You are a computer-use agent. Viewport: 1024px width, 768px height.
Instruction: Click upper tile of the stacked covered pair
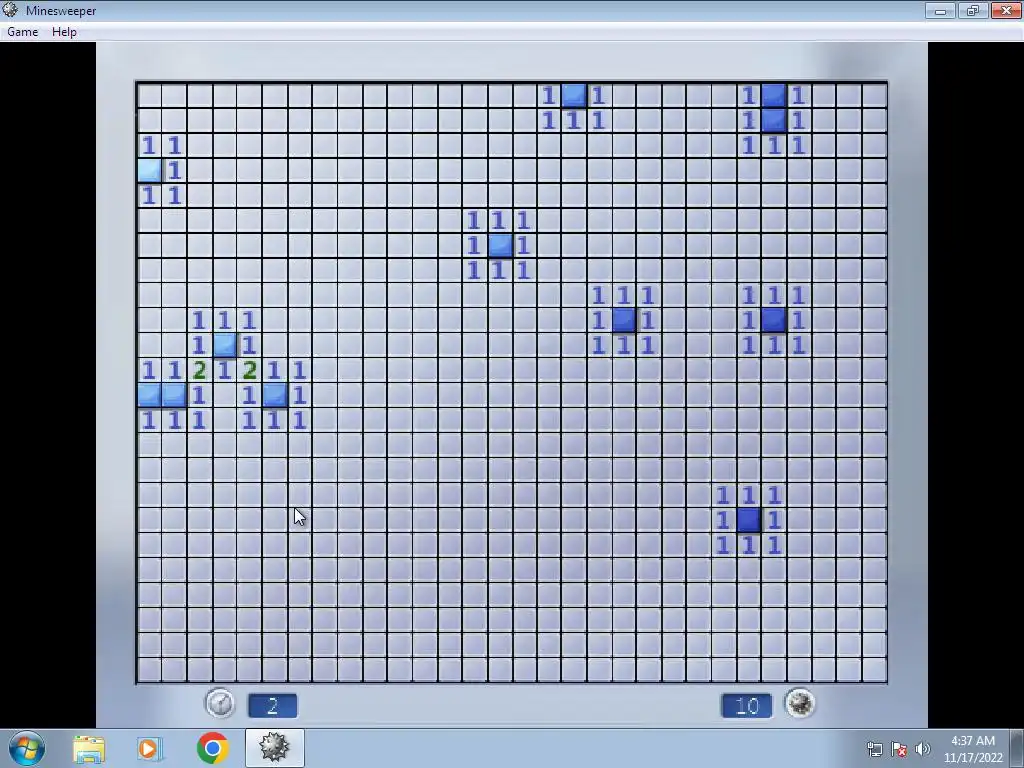[774, 95]
